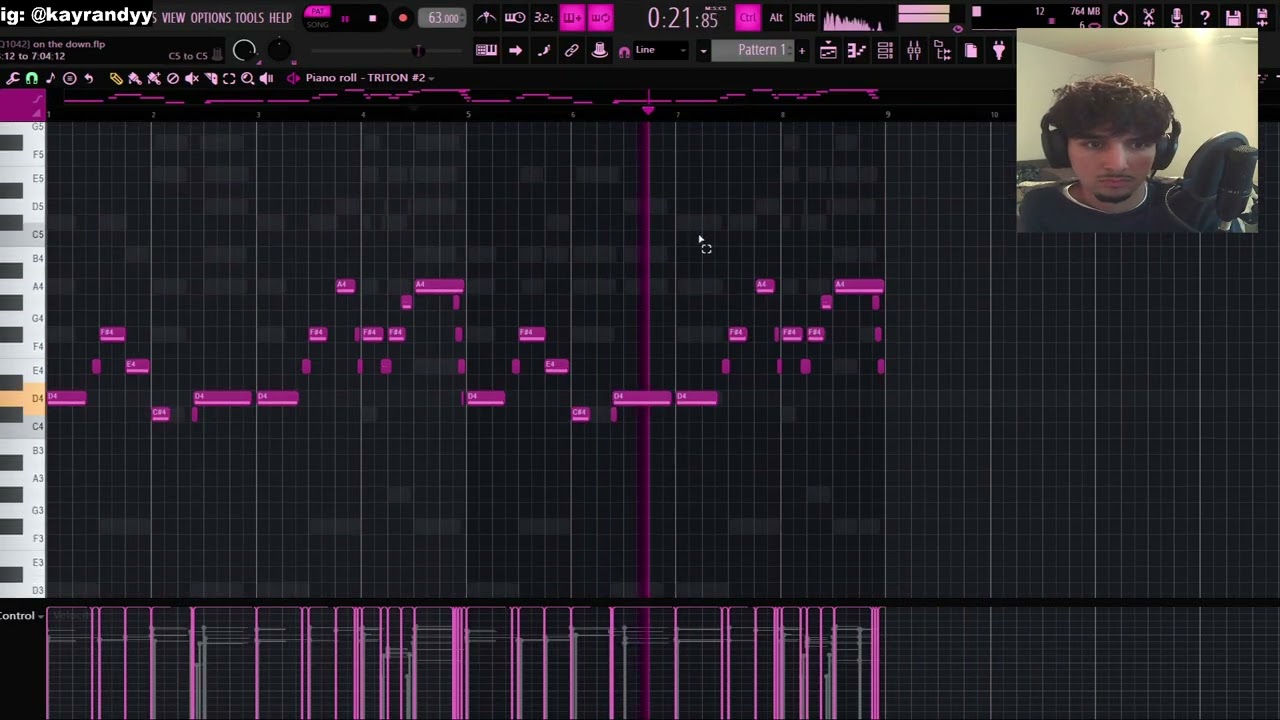Open the Mixer

pyautogui.click(x=914, y=51)
